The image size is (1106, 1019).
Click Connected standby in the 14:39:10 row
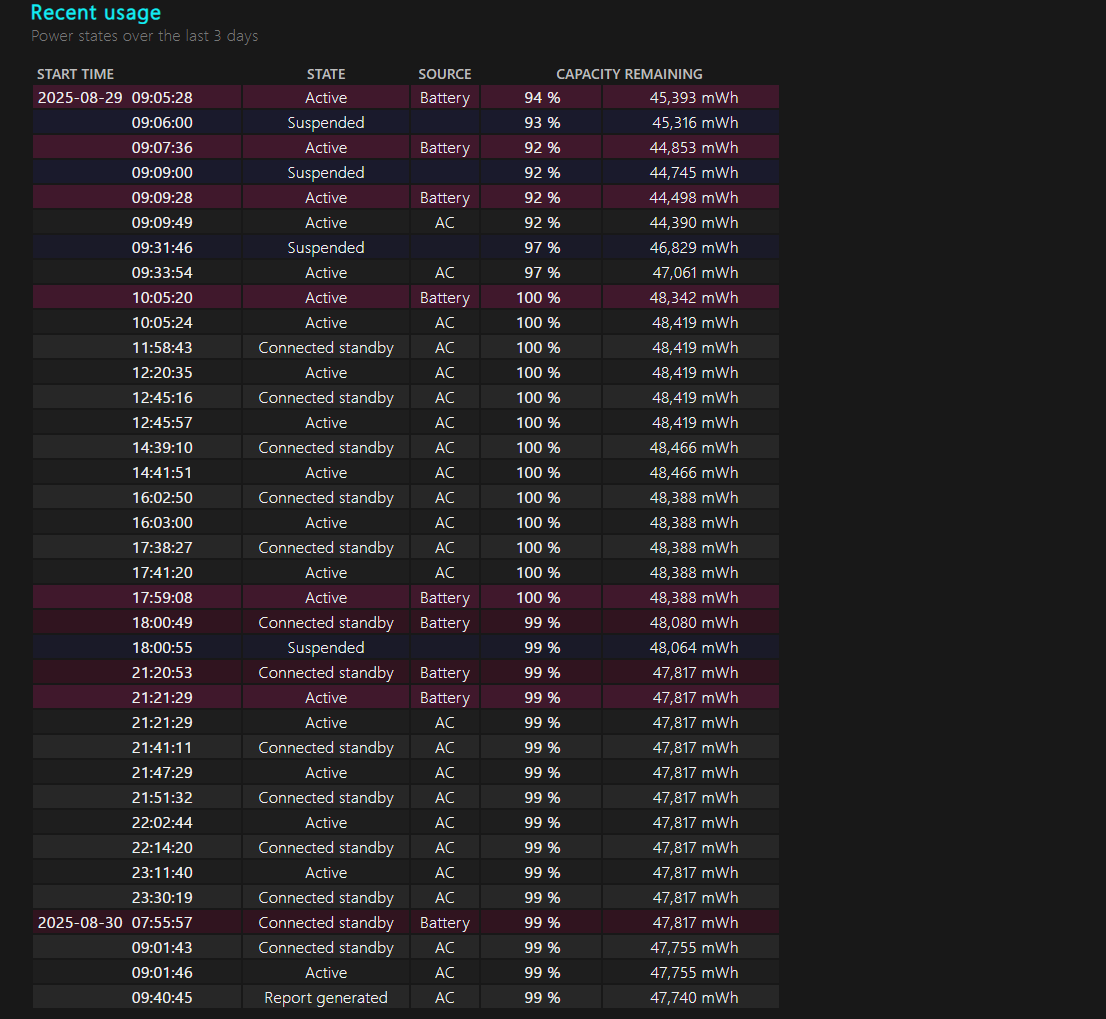tap(326, 449)
